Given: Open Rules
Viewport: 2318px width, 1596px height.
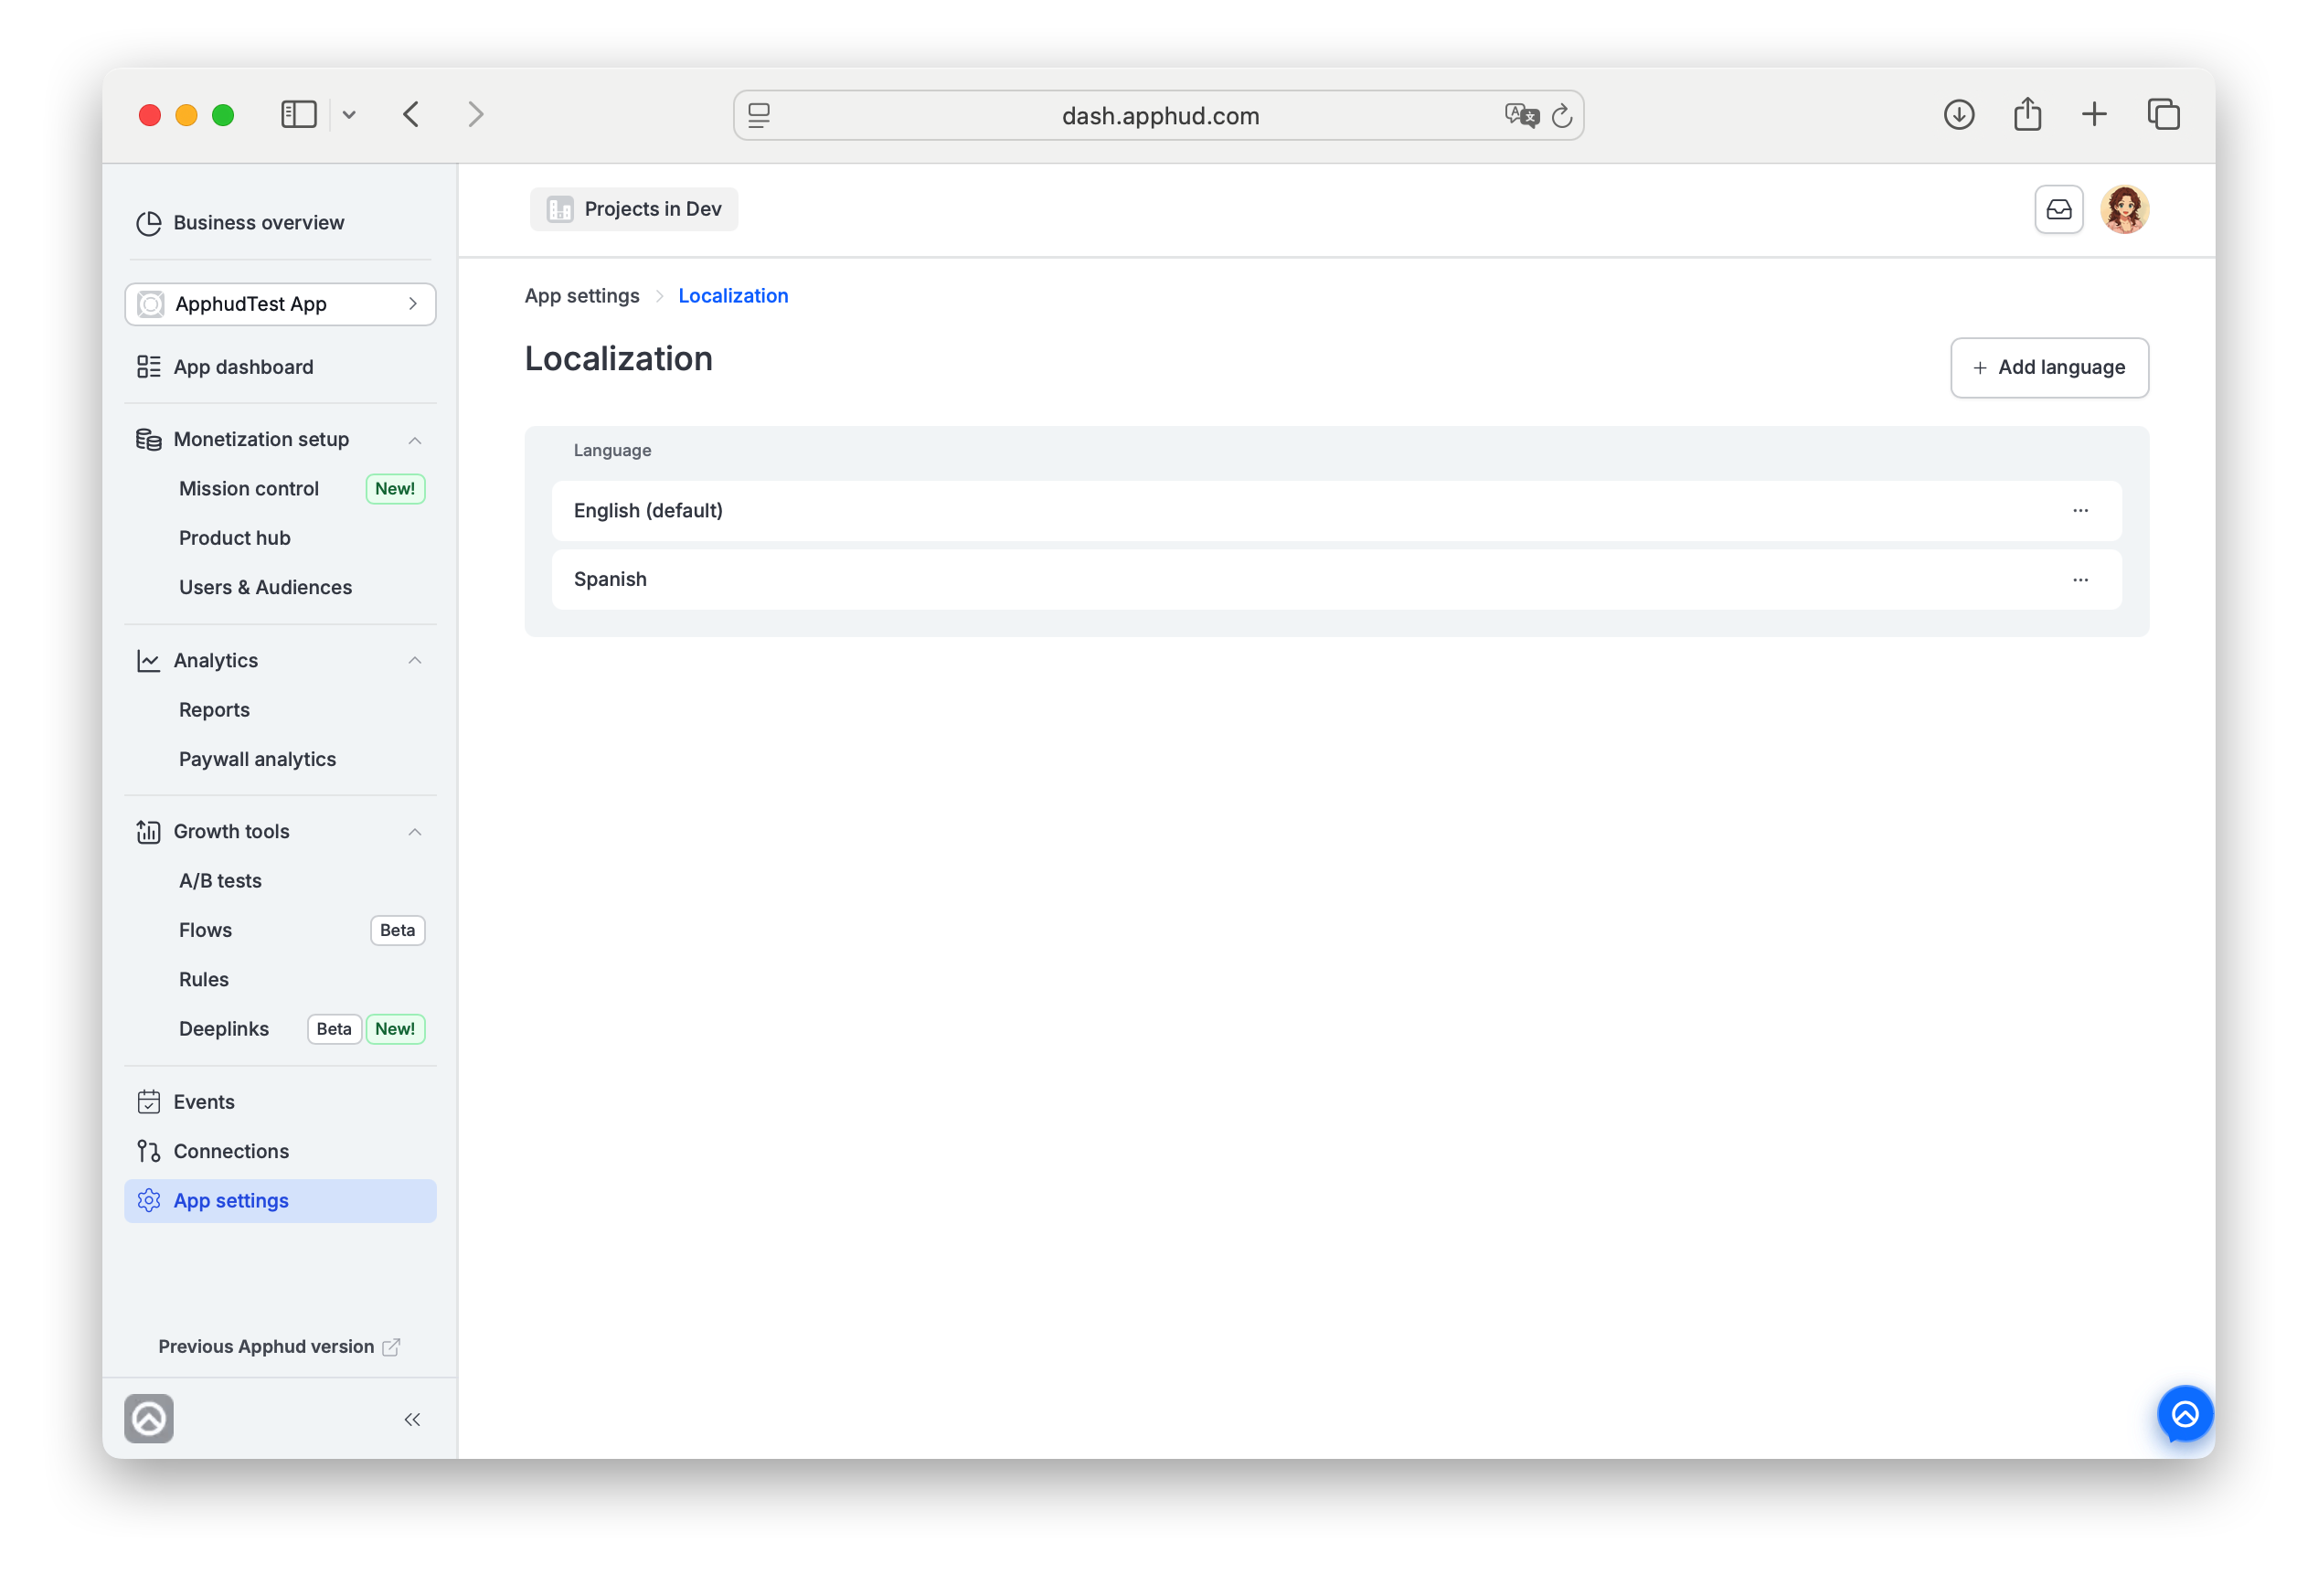Looking at the screenshot, I should pos(204,980).
